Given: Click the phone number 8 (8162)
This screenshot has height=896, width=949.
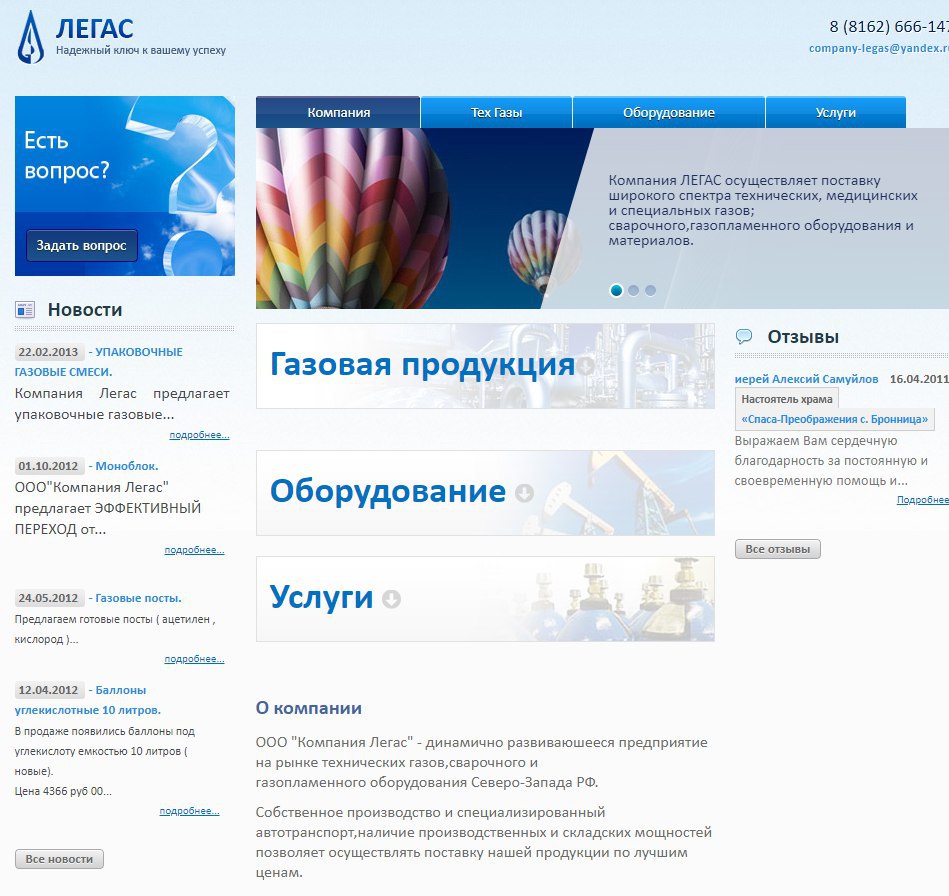Looking at the screenshot, I should coord(888,27).
